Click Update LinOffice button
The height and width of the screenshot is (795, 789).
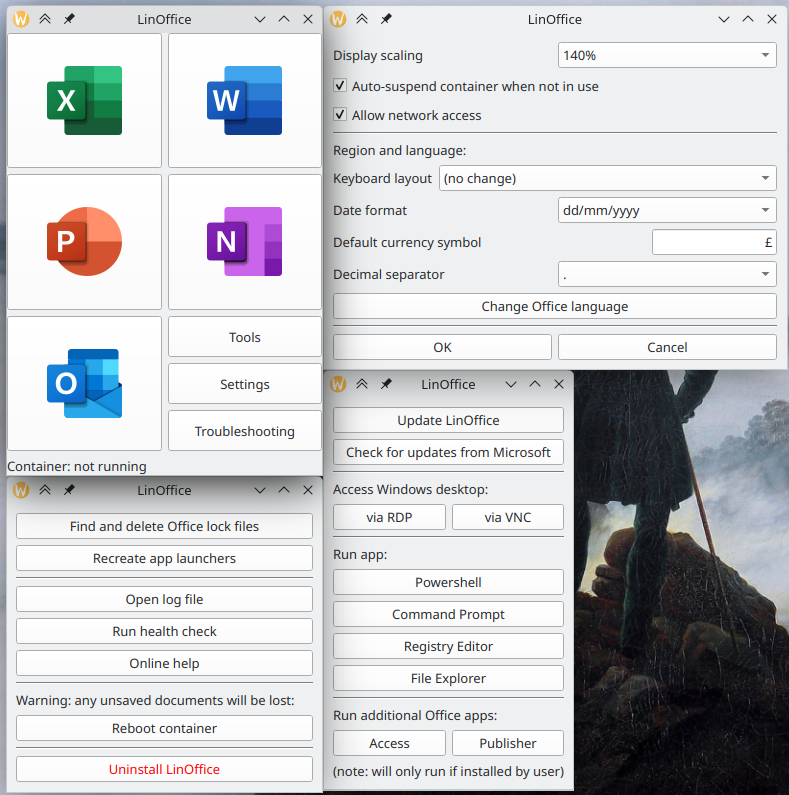pyautogui.click(x=448, y=420)
